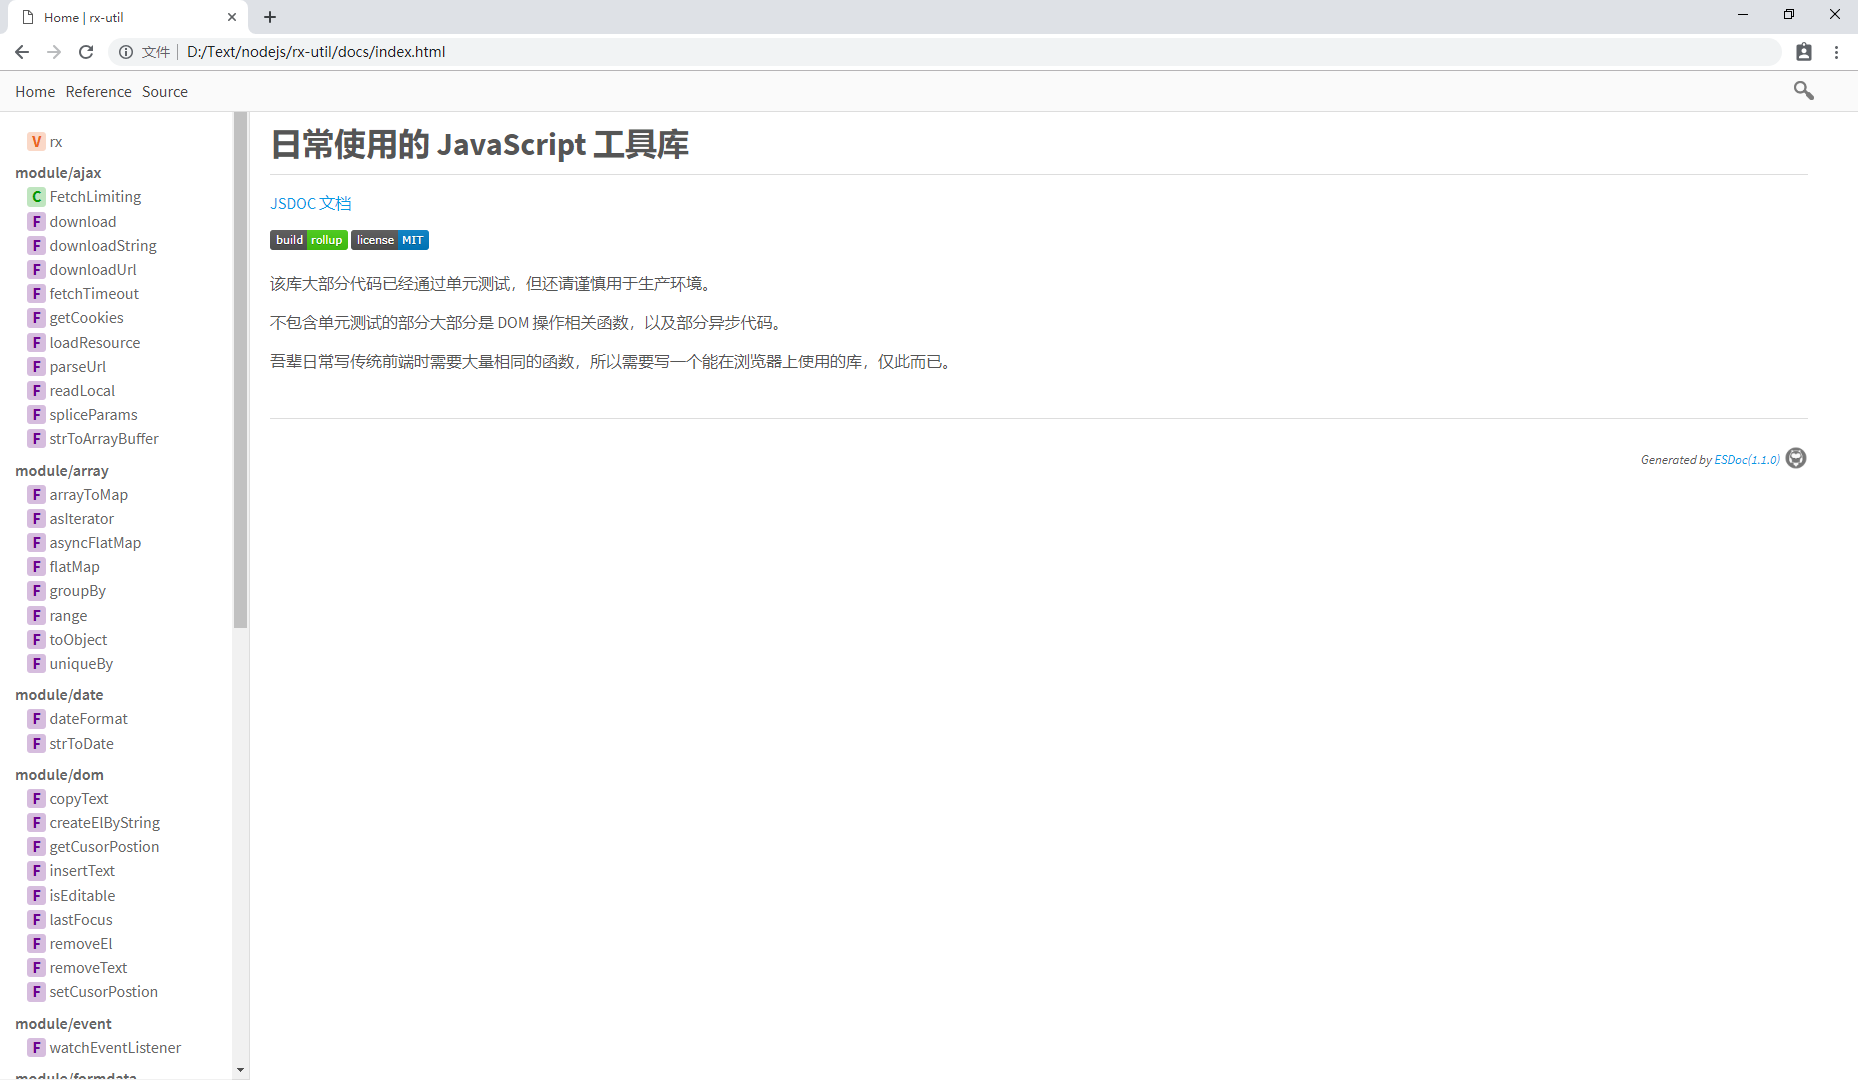Open the Reference nav item
The height and width of the screenshot is (1080, 1858).
98,92
